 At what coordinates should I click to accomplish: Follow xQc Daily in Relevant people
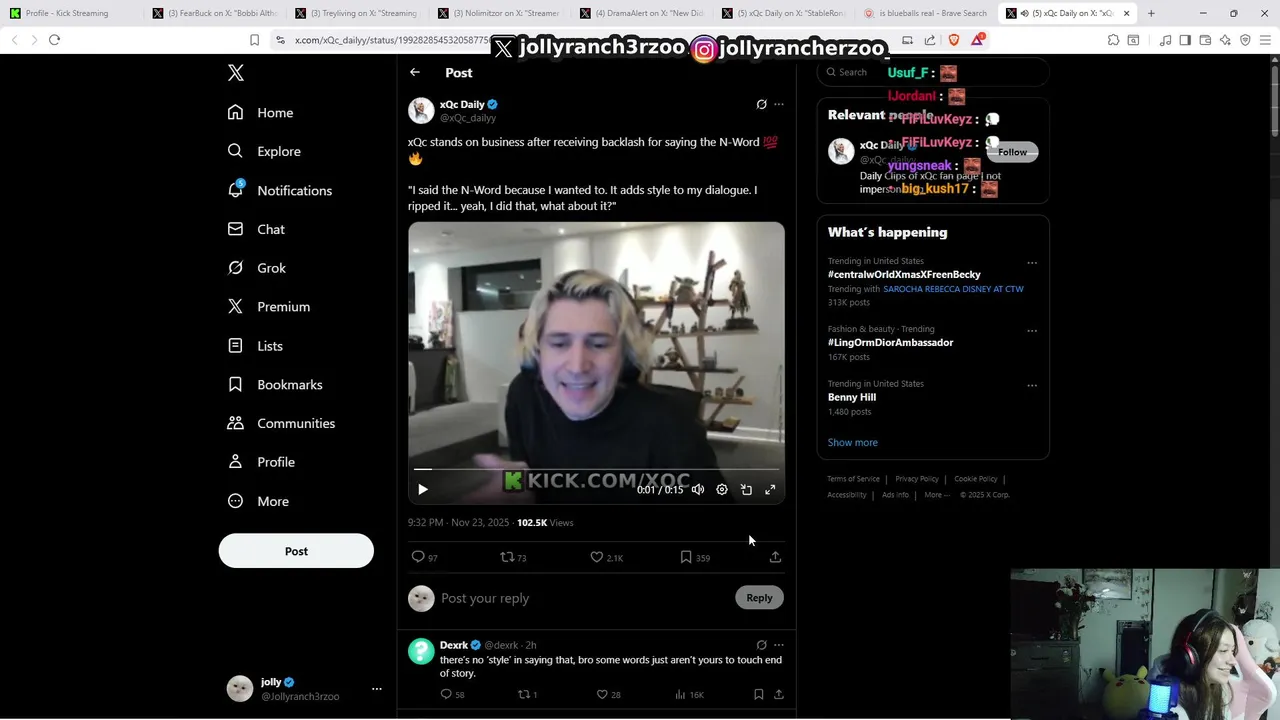coord(1012,152)
